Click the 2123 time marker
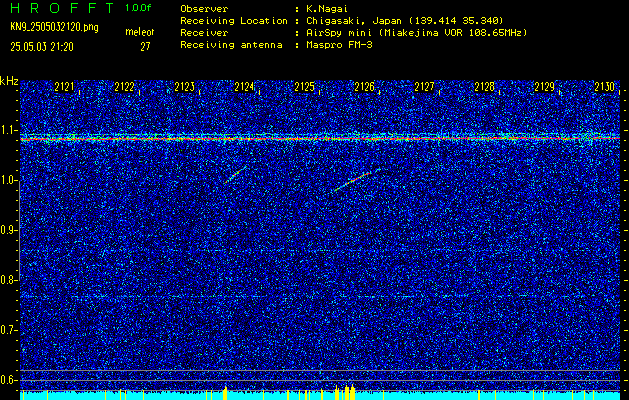629x400 pixels. click(185, 87)
